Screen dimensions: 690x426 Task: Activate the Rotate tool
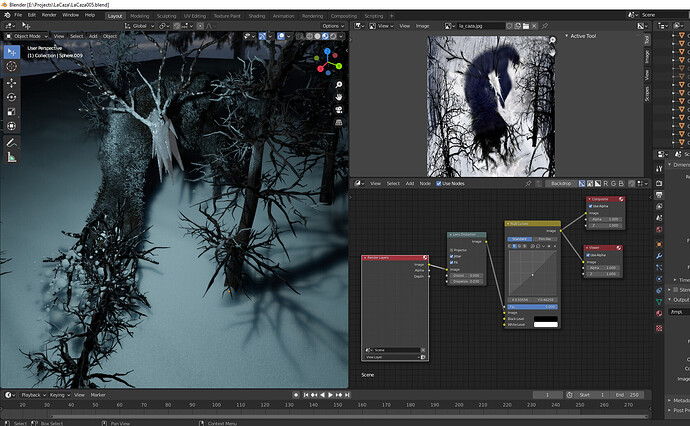tap(12, 97)
